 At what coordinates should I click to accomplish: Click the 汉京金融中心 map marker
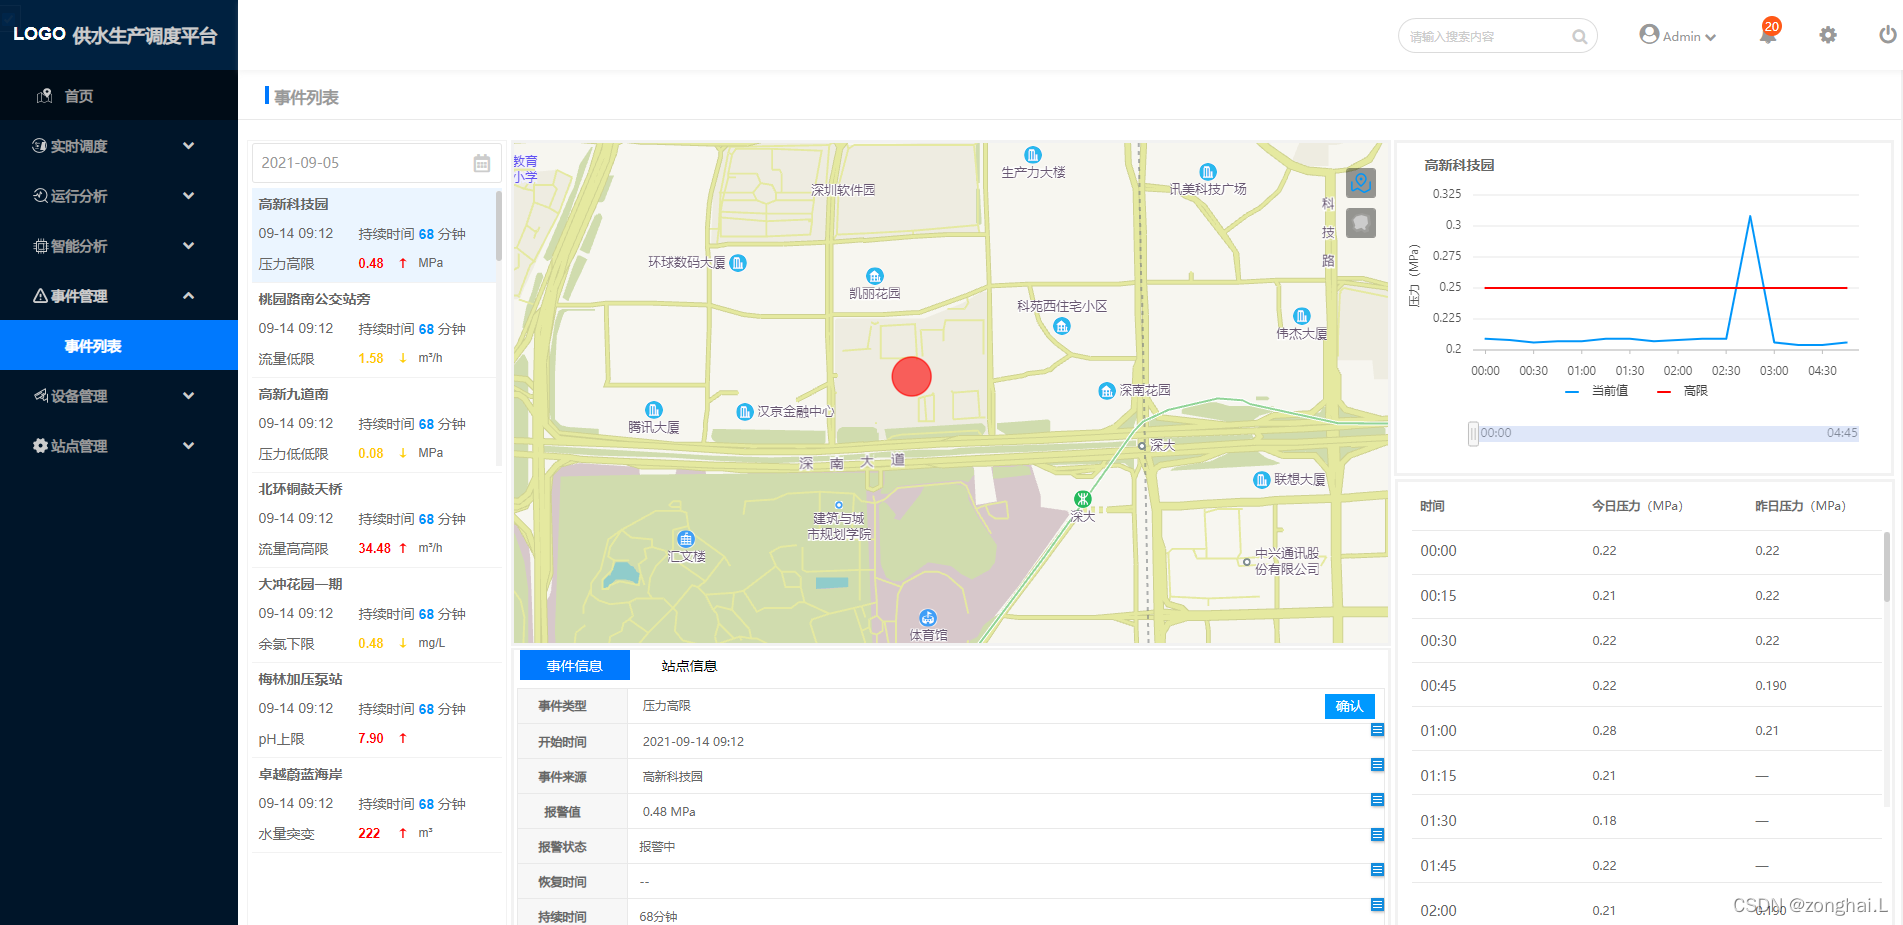pyautogui.click(x=745, y=412)
